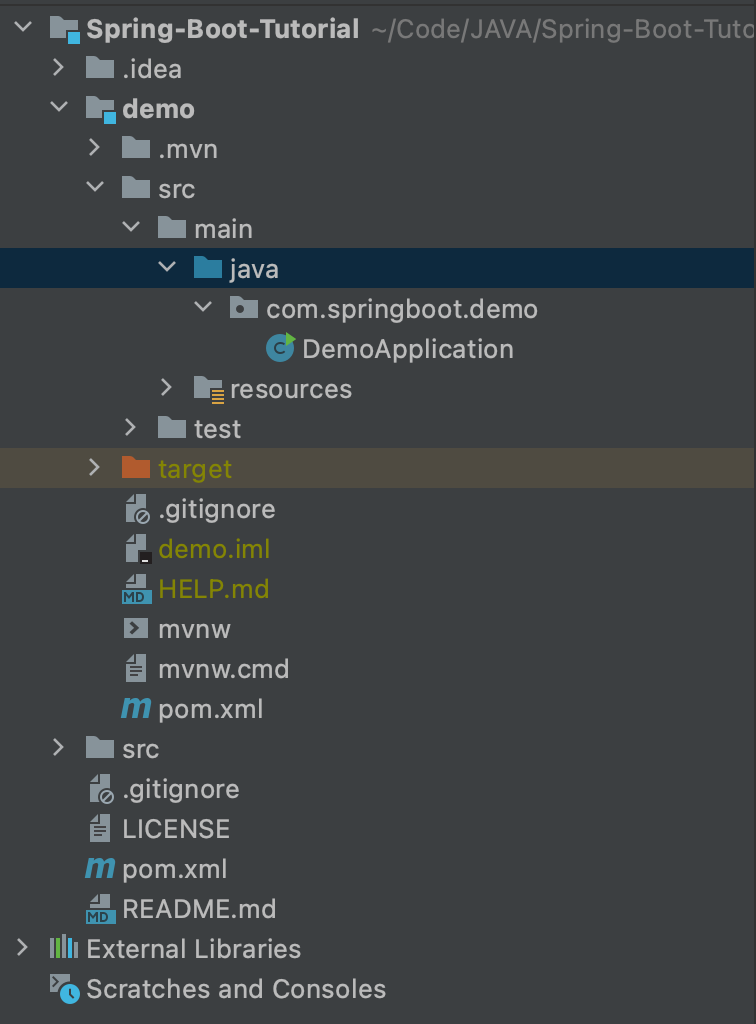Select the test label

(x=217, y=429)
